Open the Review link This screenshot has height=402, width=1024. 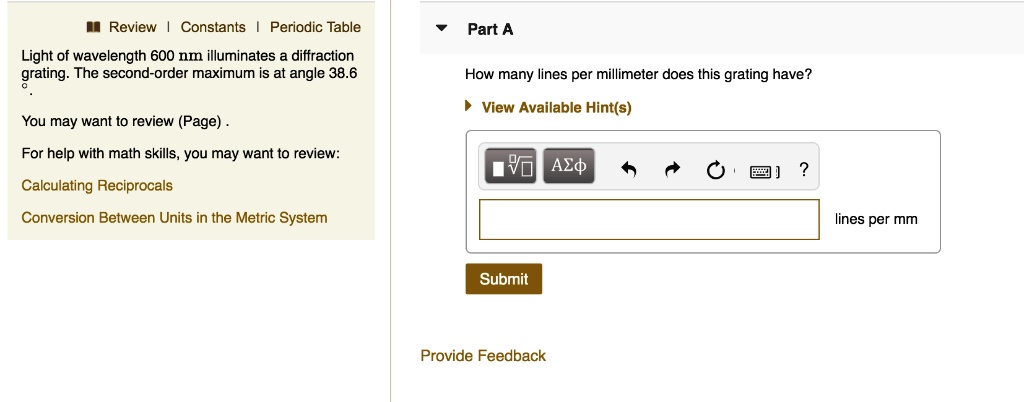133,27
